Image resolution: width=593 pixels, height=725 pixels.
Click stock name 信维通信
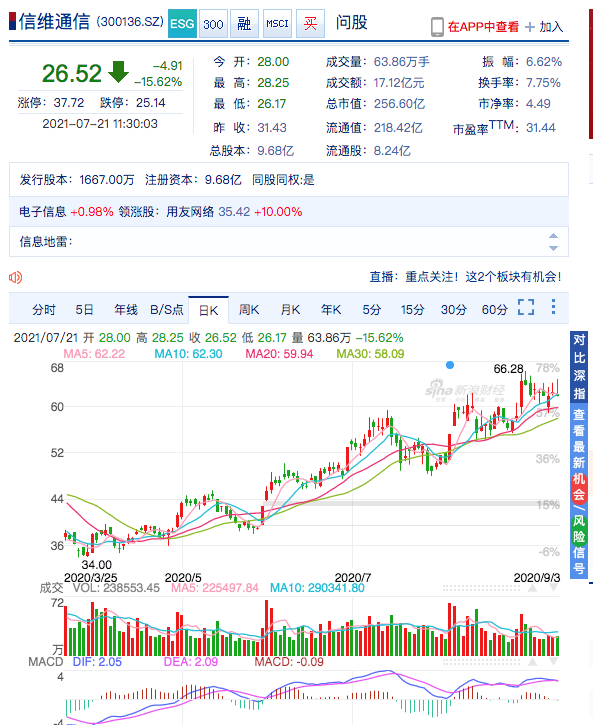pos(55,22)
